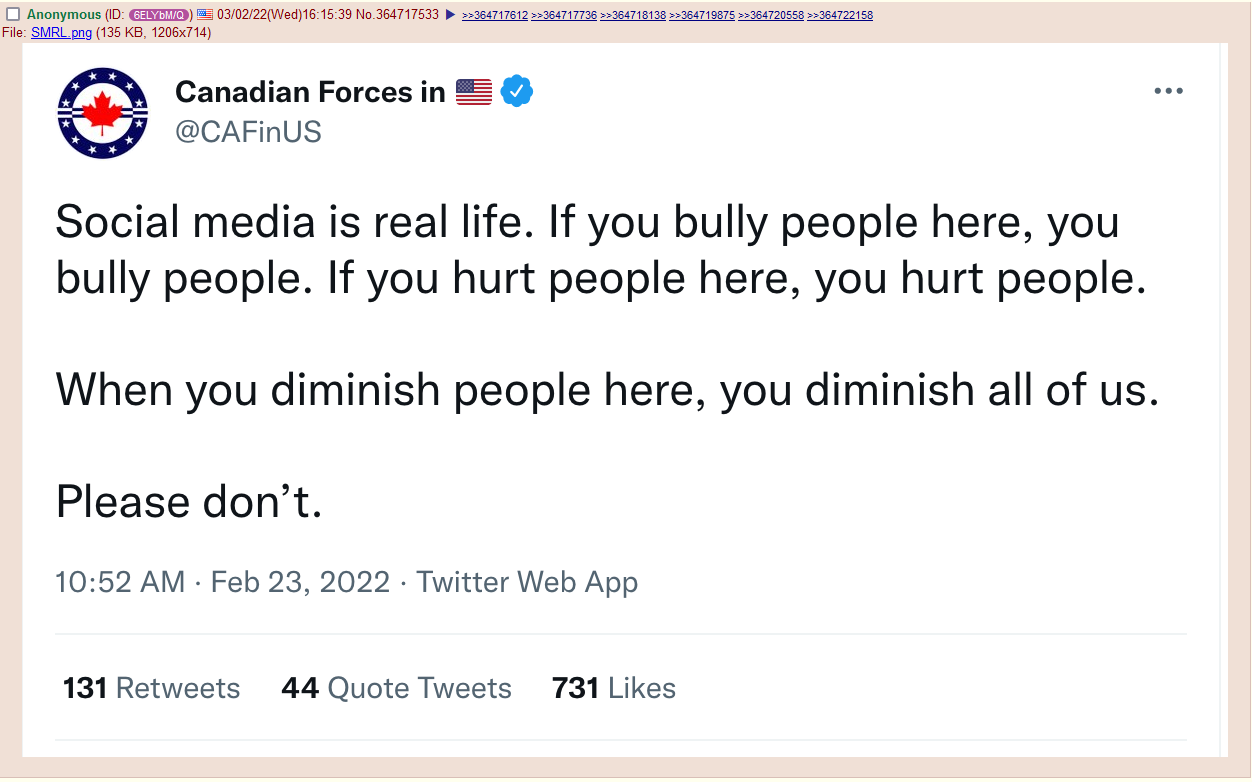The height and width of the screenshot is (782, 1252).
Task: Click the blue verified badge
Action: pos(517,92)
